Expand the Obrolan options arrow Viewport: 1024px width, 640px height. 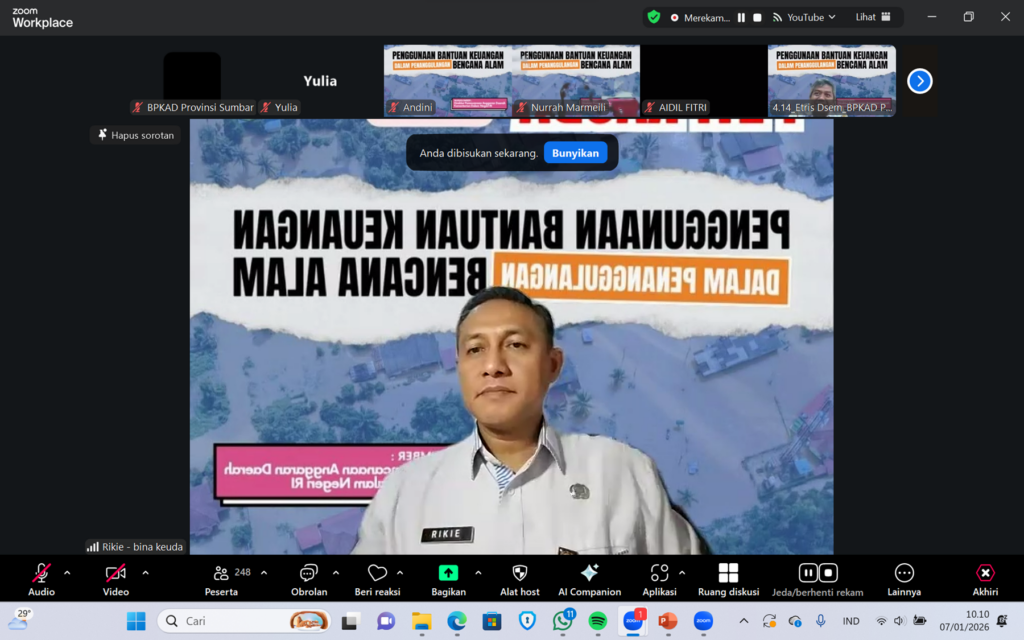pyautogui.click(x=336, y=573)
